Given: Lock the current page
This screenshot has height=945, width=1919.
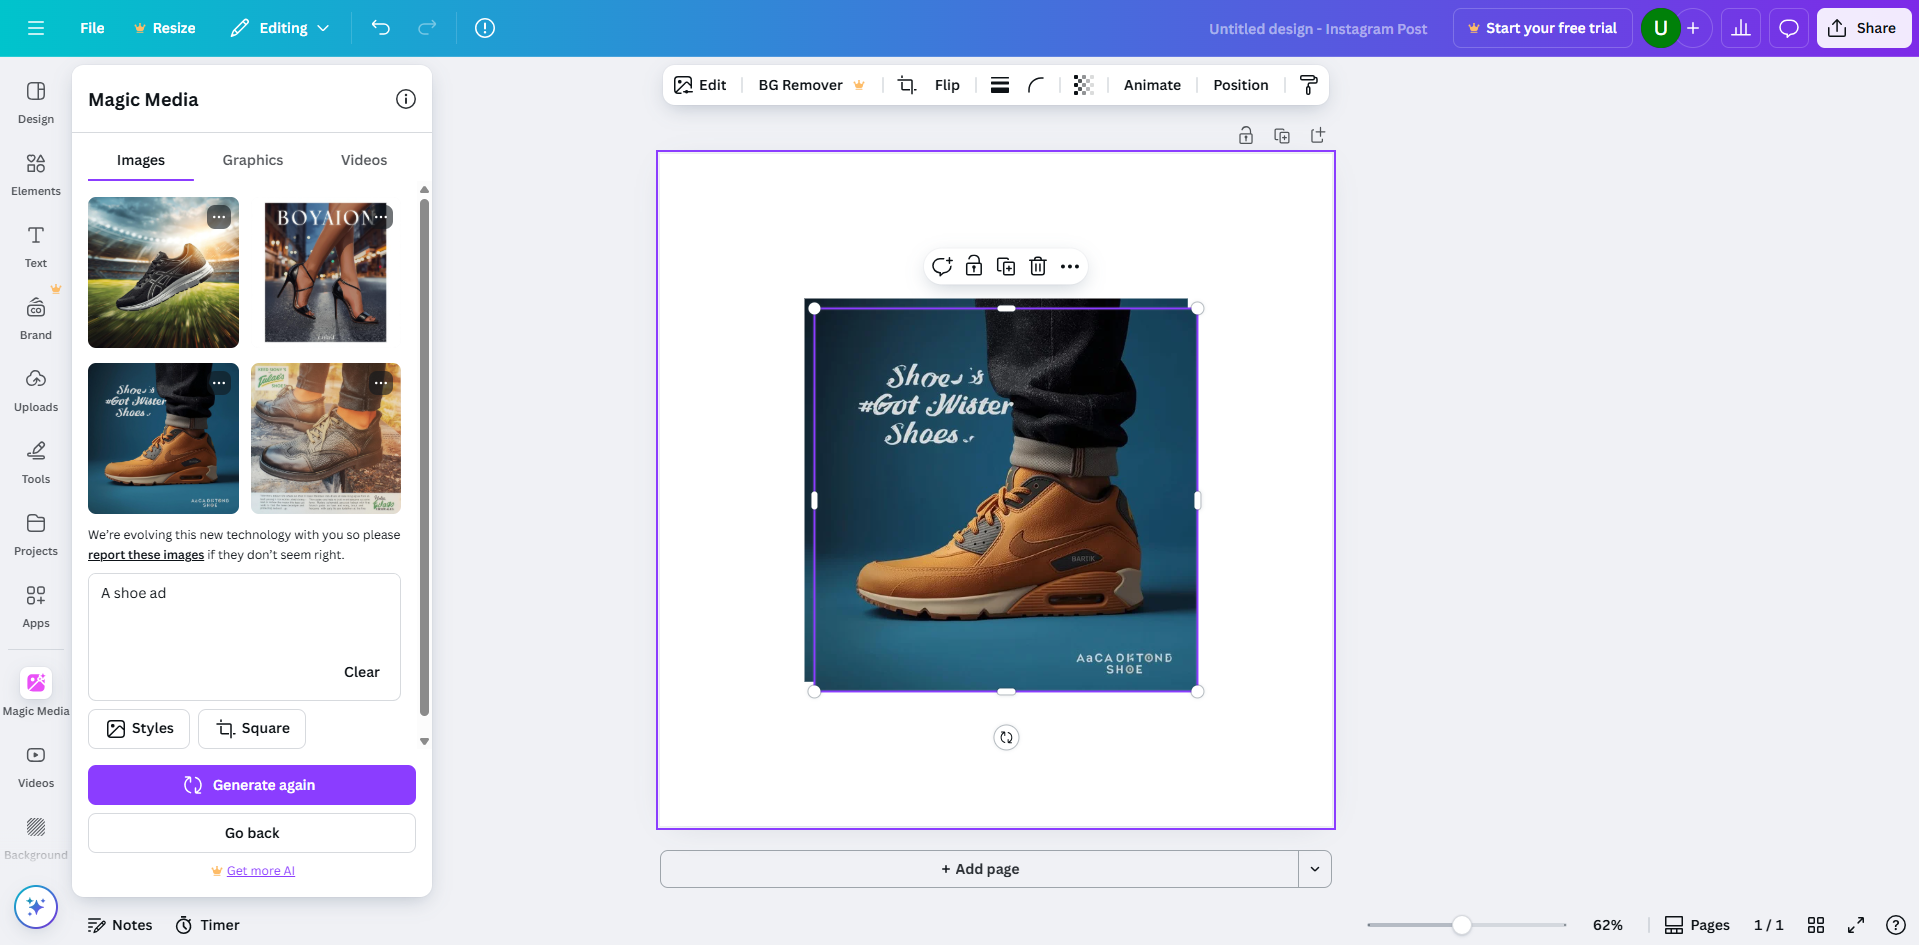Looking at the screenshot, I should coord(1246,135).
